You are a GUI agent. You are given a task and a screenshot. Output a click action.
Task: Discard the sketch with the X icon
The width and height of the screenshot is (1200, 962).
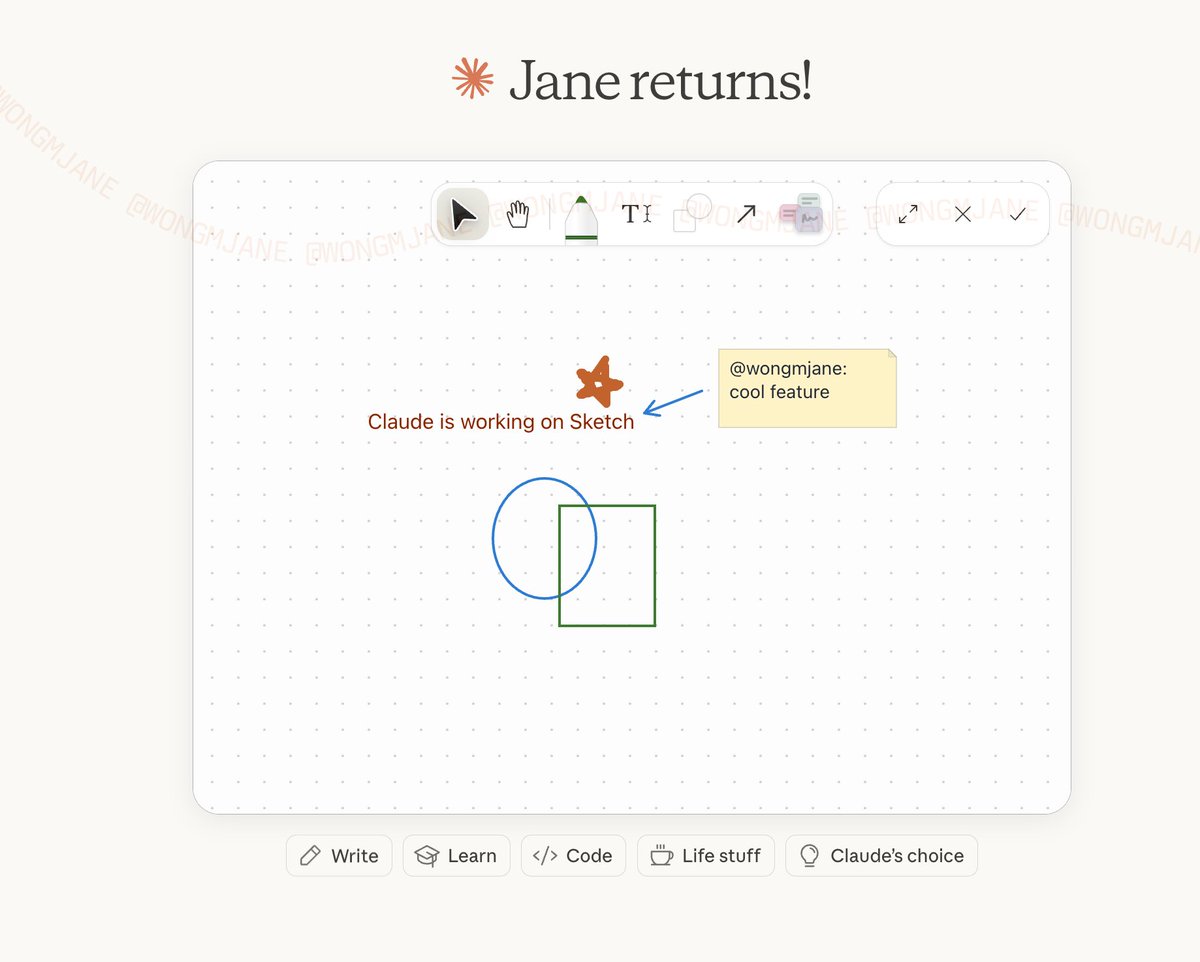[963, 214]
